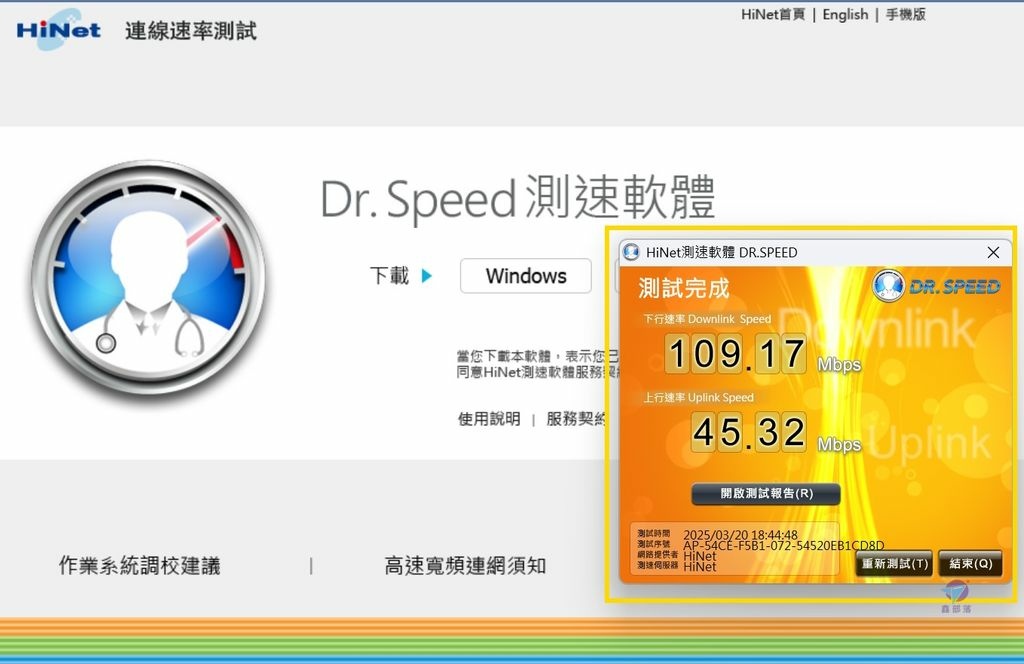Click the blue arrow next to 下載
Screen dimensions: 1024x664
click(x=426, y=276)
